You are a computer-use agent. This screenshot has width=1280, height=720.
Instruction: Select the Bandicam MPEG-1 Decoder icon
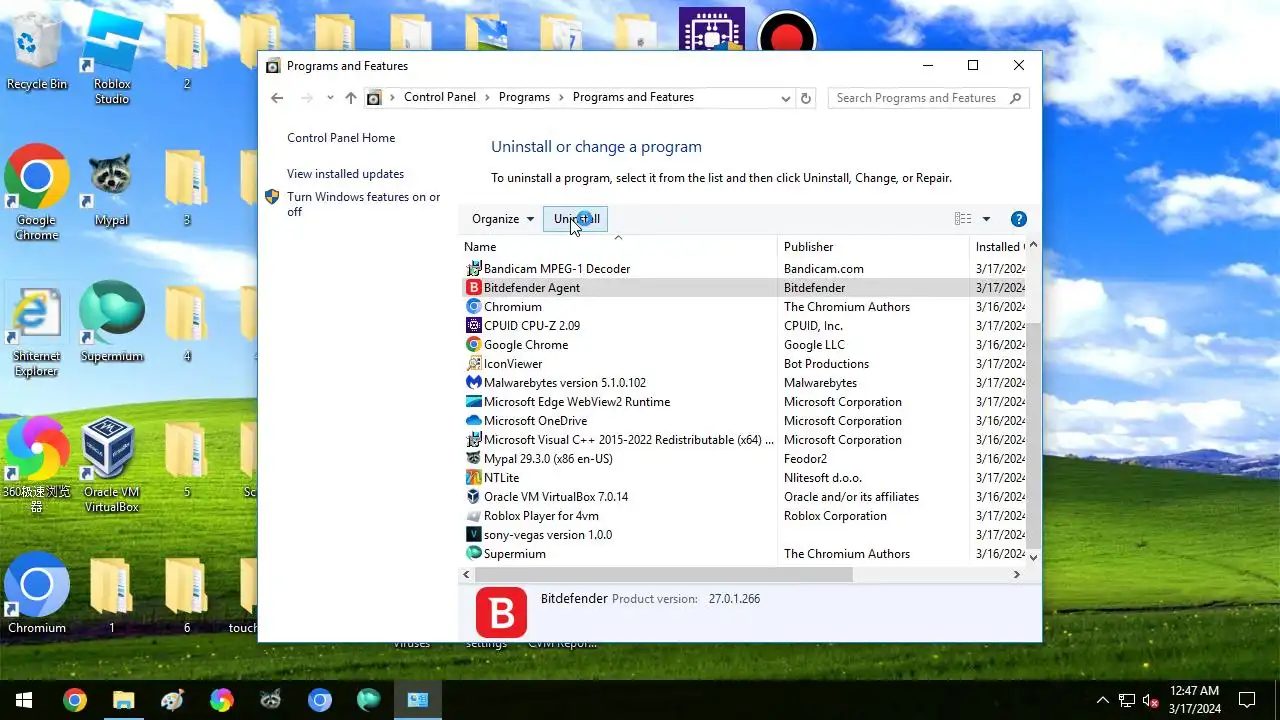click(x=474, y=268)
